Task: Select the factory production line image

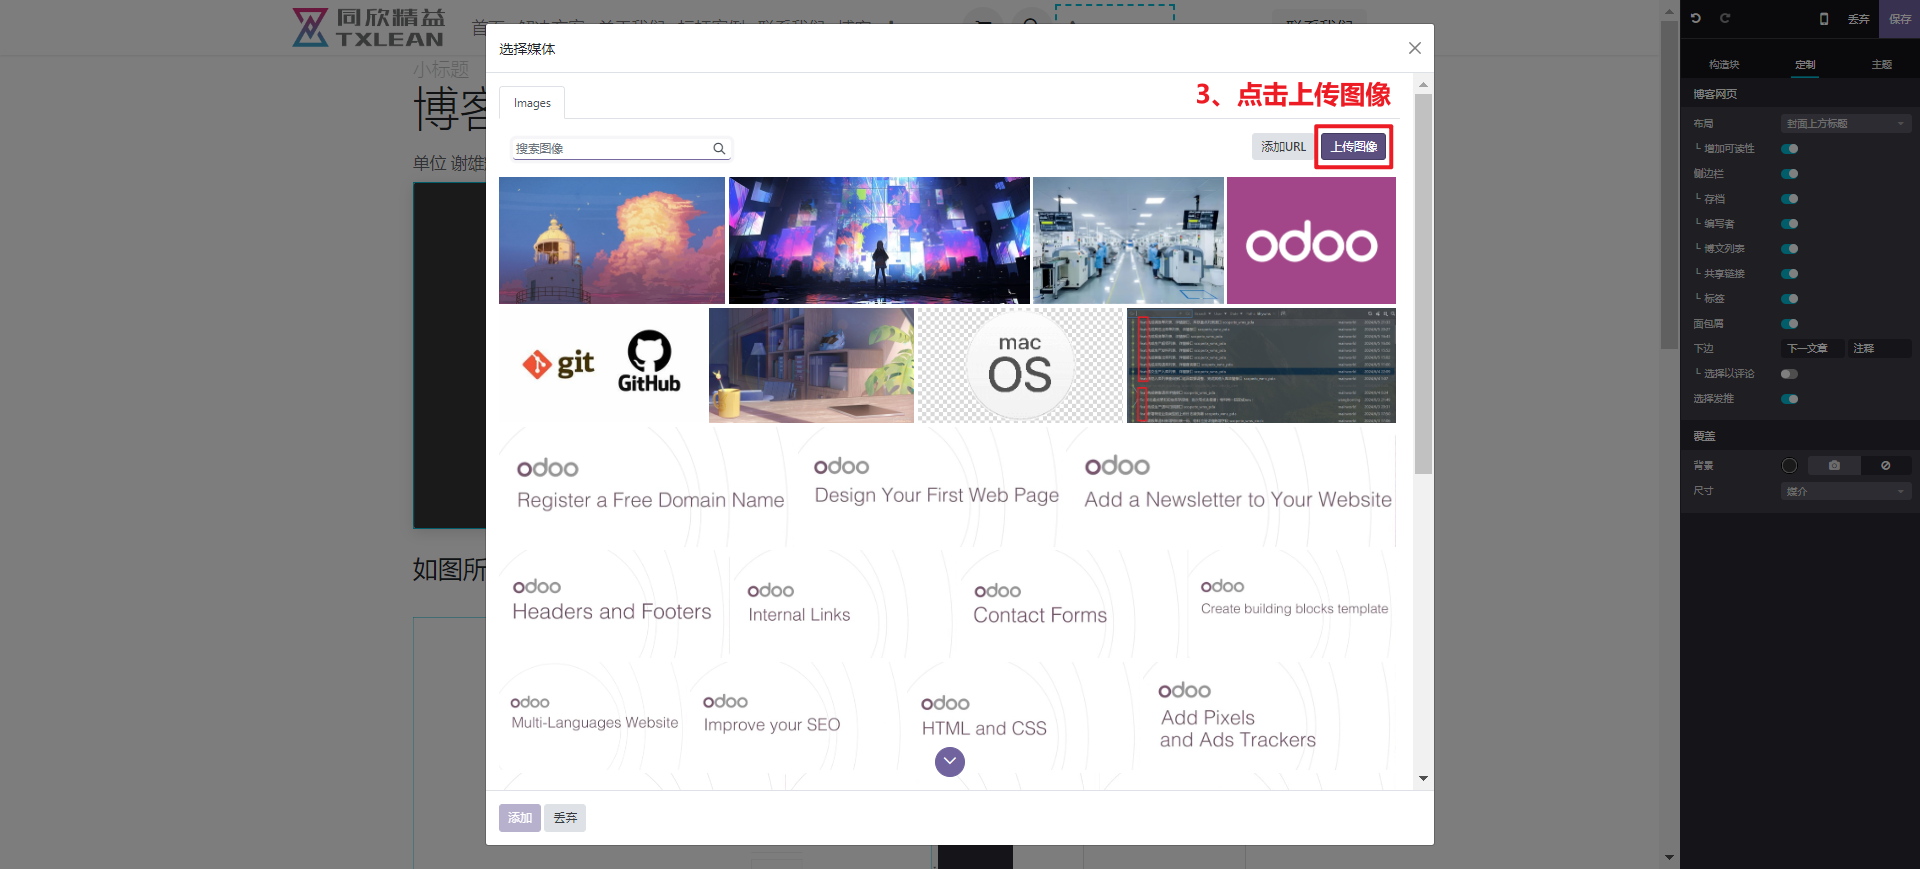Action: pos(1128,240)
